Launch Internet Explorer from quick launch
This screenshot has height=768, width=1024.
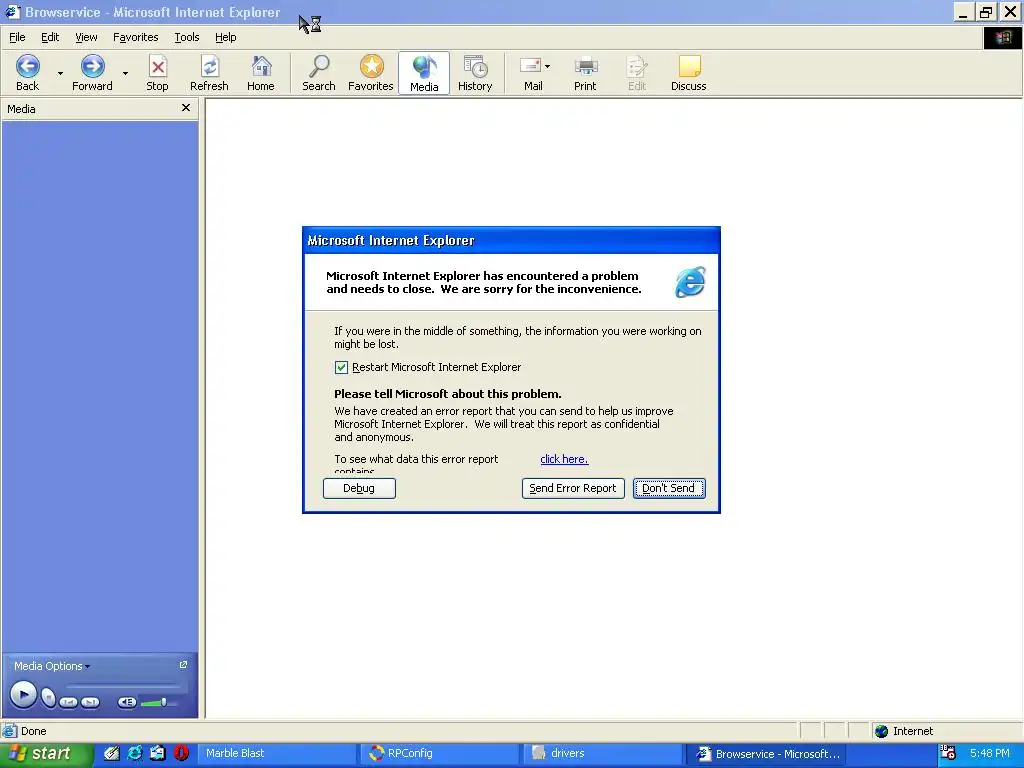point(135,754)
